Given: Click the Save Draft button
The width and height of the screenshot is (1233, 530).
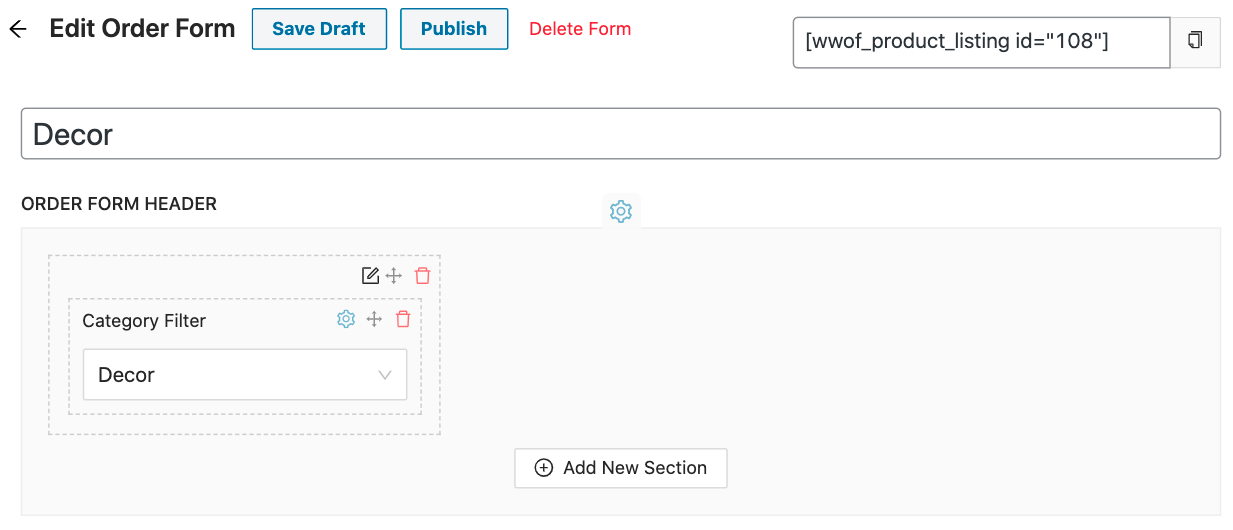Looking at the screenshot, I should 319,29.
